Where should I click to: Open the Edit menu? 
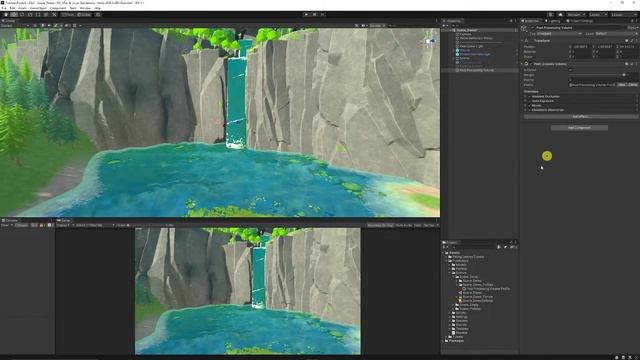(12, 8)
